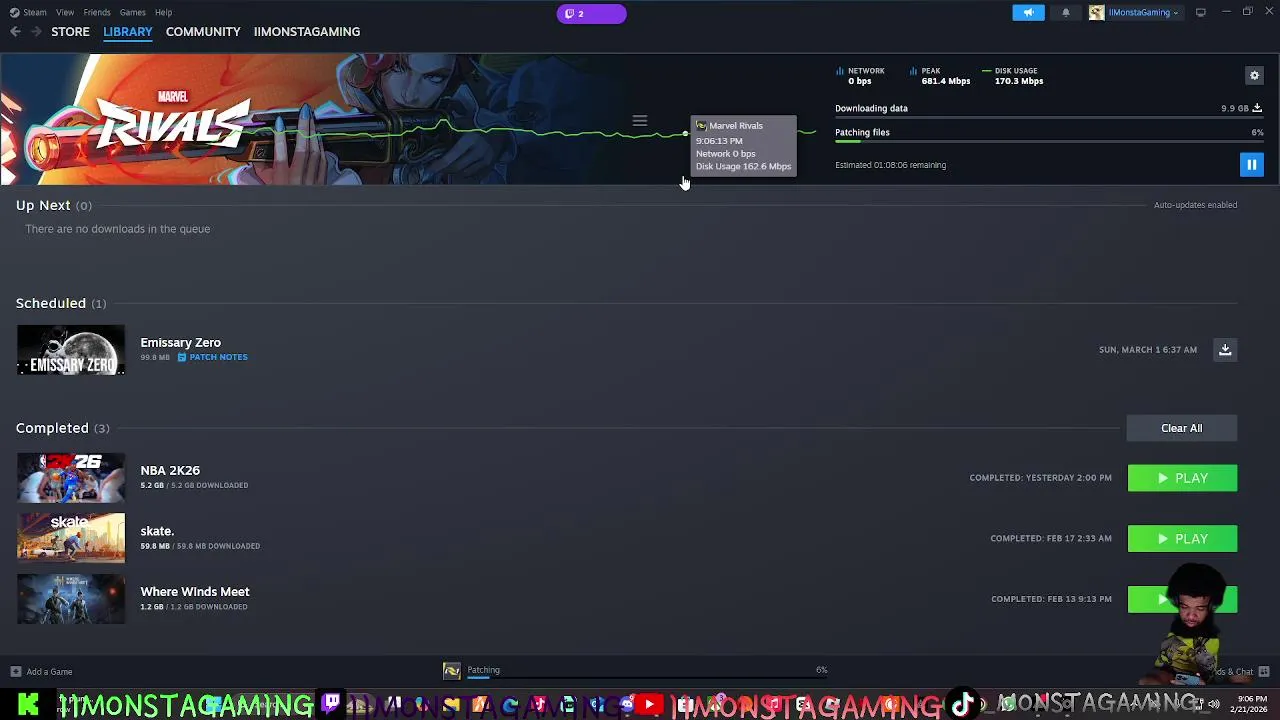
Task: Click the Add a Game plus icon
Action: coord(15,672)
